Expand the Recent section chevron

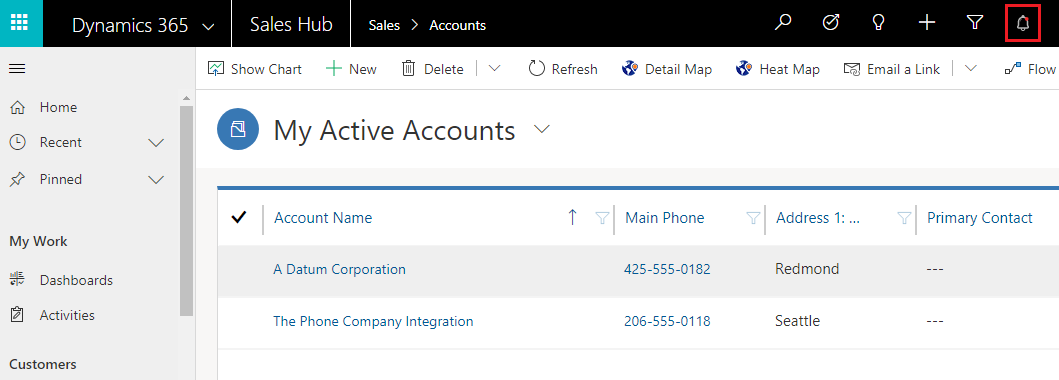tap(156, 143)
